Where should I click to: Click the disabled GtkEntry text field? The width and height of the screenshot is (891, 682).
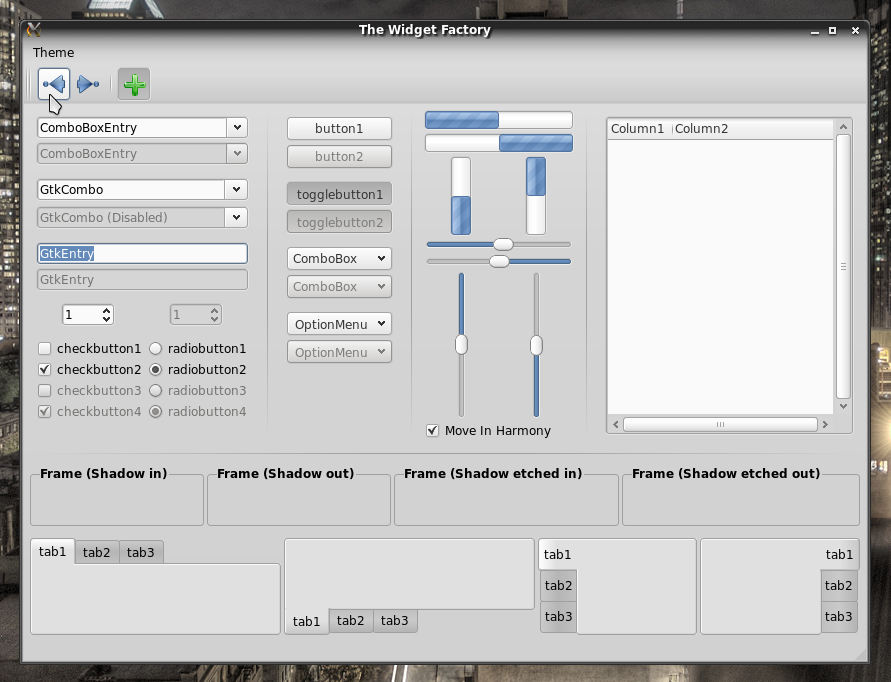coord(143,280)
